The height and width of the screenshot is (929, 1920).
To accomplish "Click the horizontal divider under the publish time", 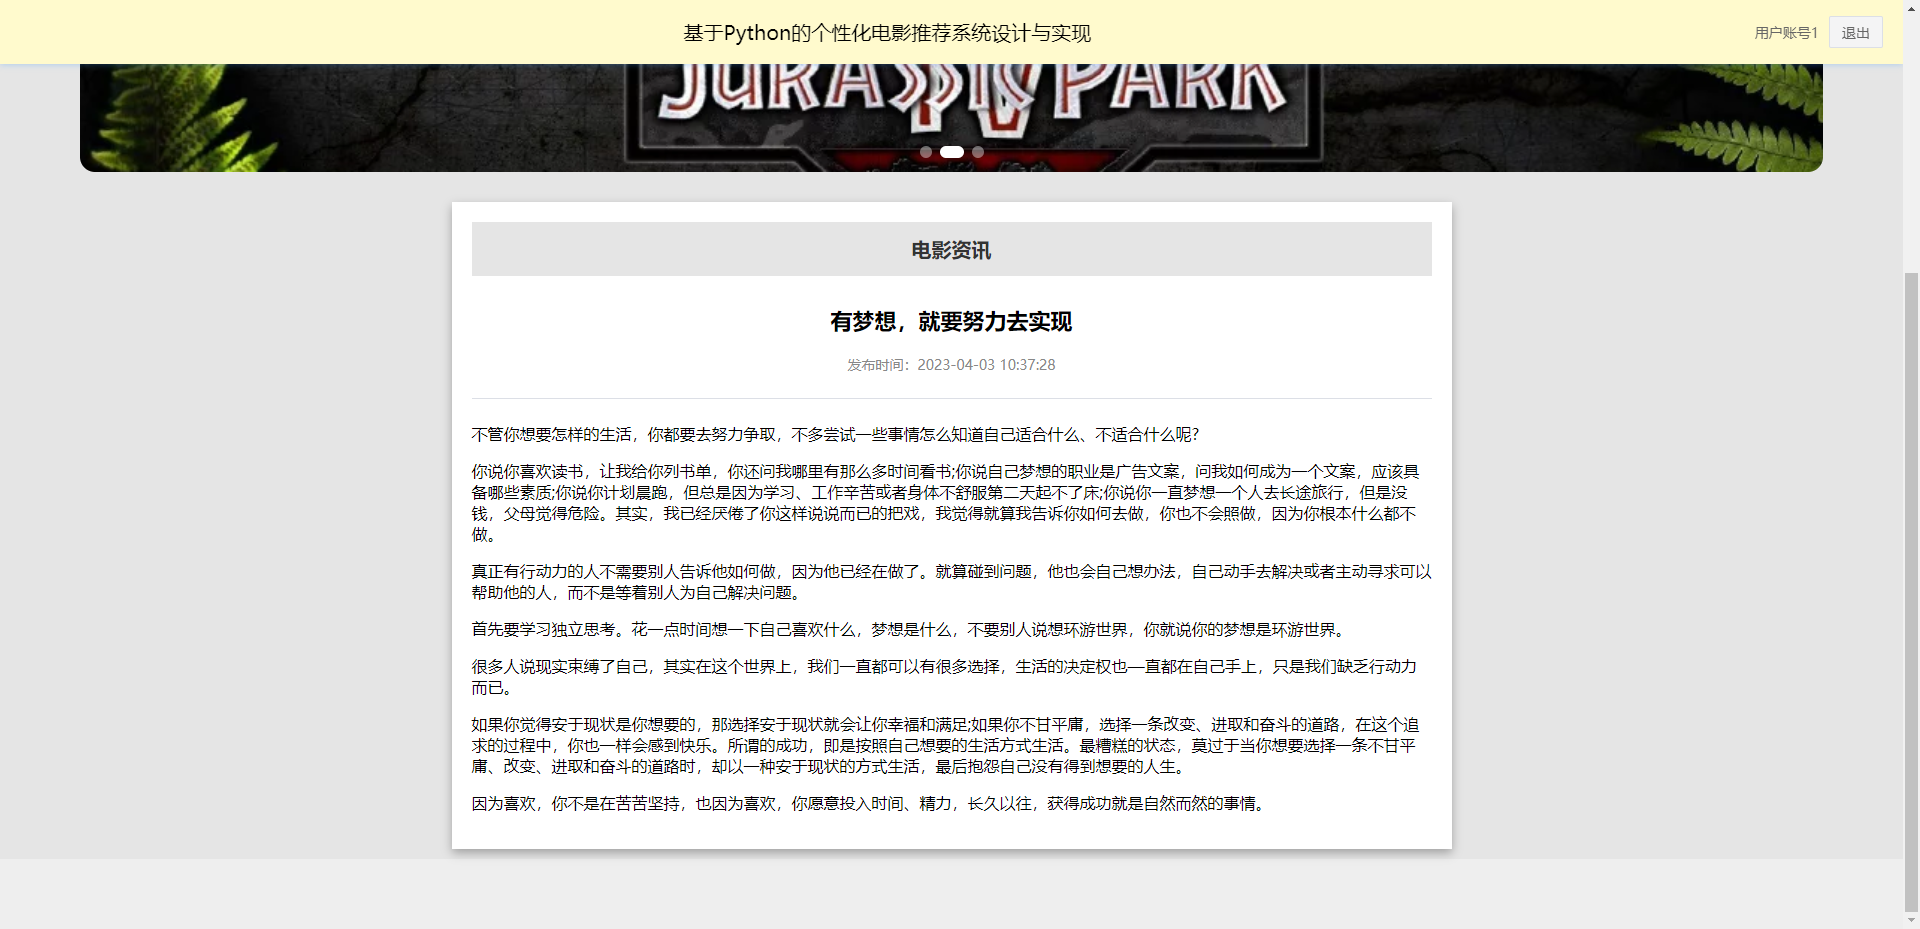I will click(x=951, y=397).
